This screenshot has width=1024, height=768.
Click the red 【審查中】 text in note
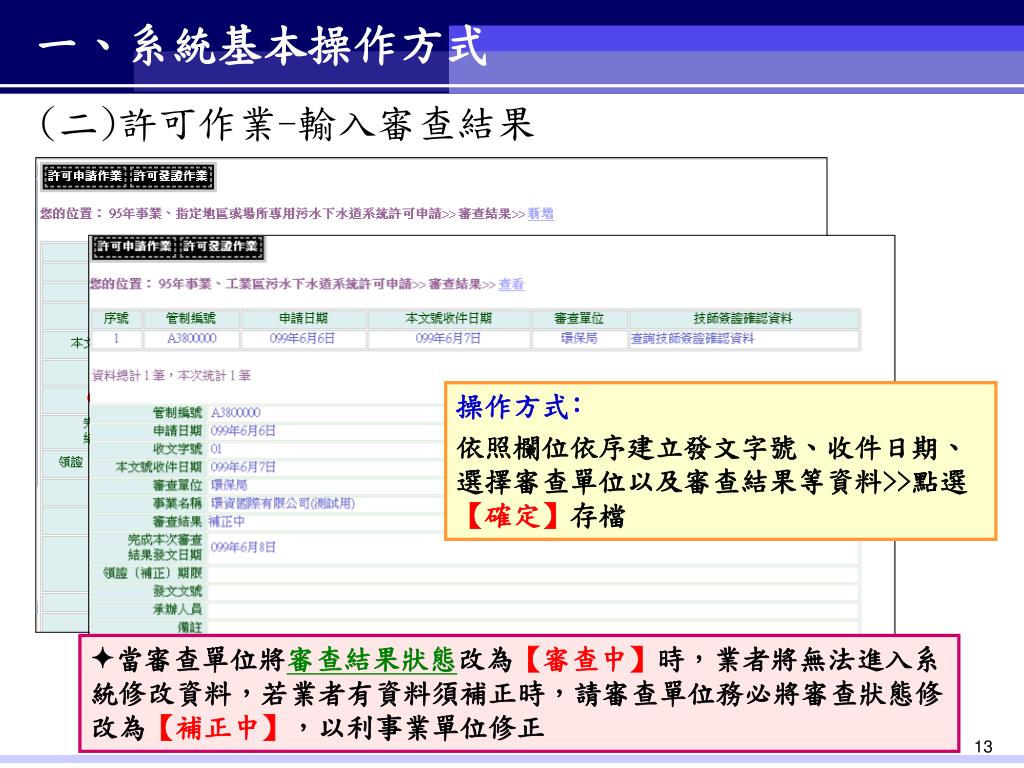click(x=584, y=660)
